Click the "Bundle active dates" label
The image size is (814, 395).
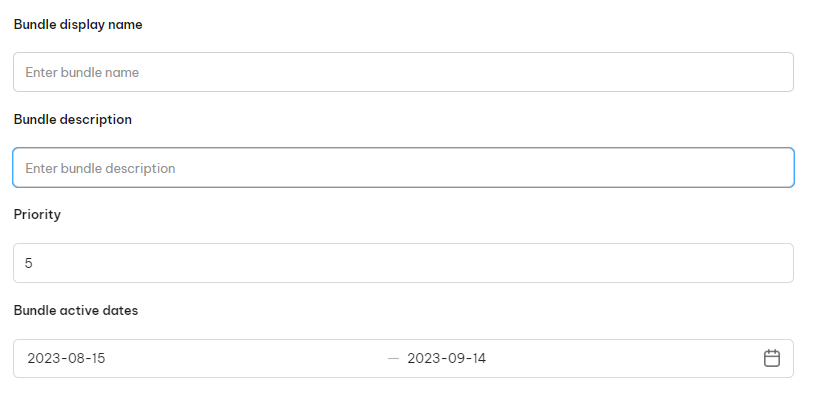[x=76, y=310]
